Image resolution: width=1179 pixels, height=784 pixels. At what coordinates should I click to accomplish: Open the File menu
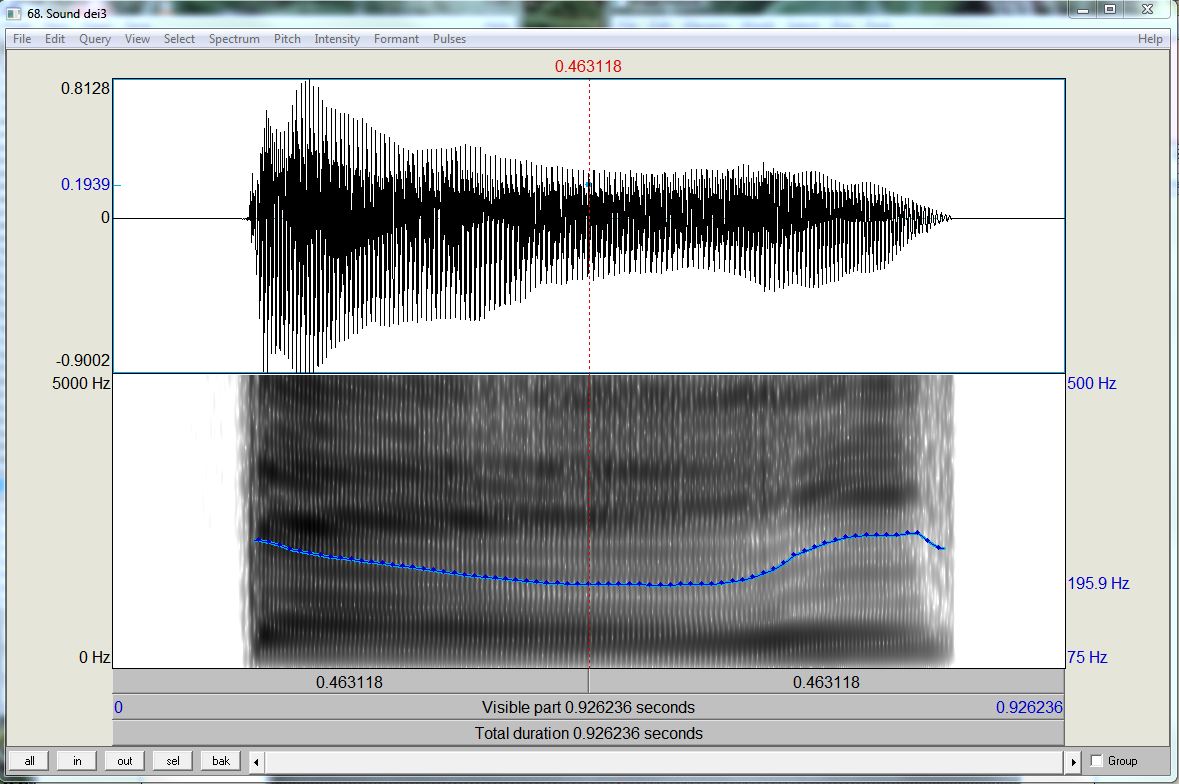[22, 39]
